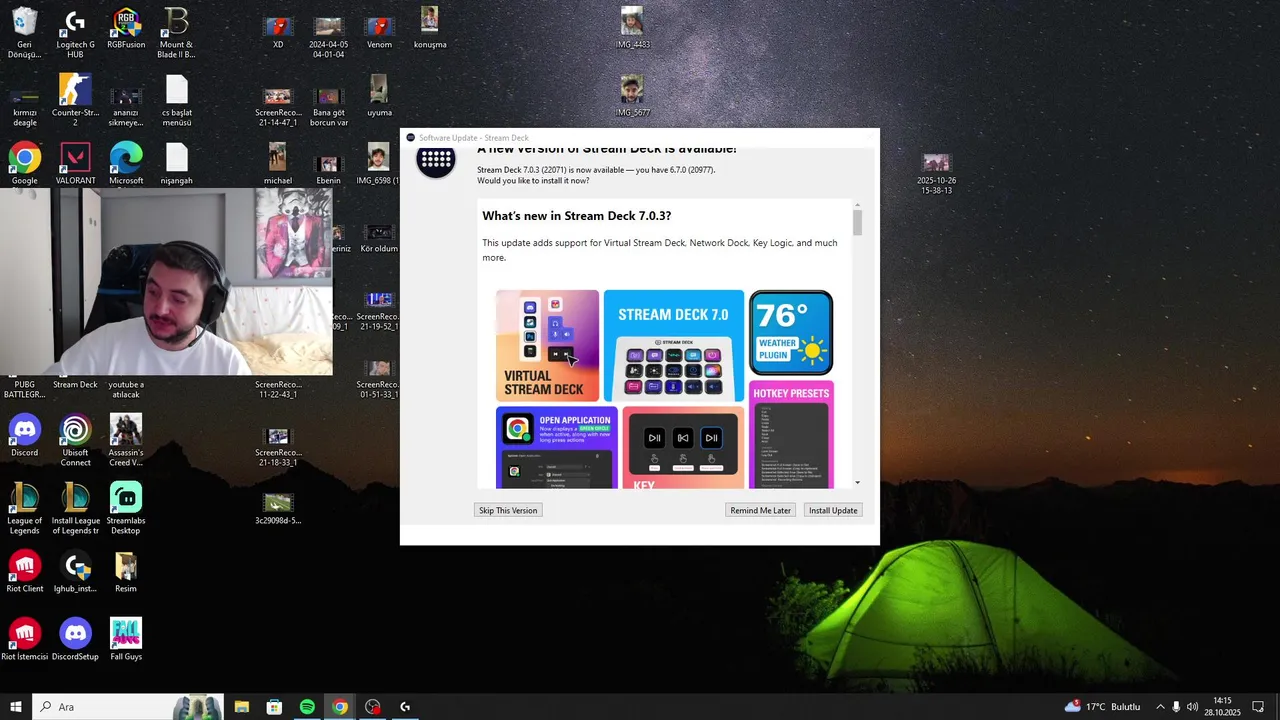
Task: Select the VALORANT desktop icon
Action: pyautogui.click(x=75, y=164)
